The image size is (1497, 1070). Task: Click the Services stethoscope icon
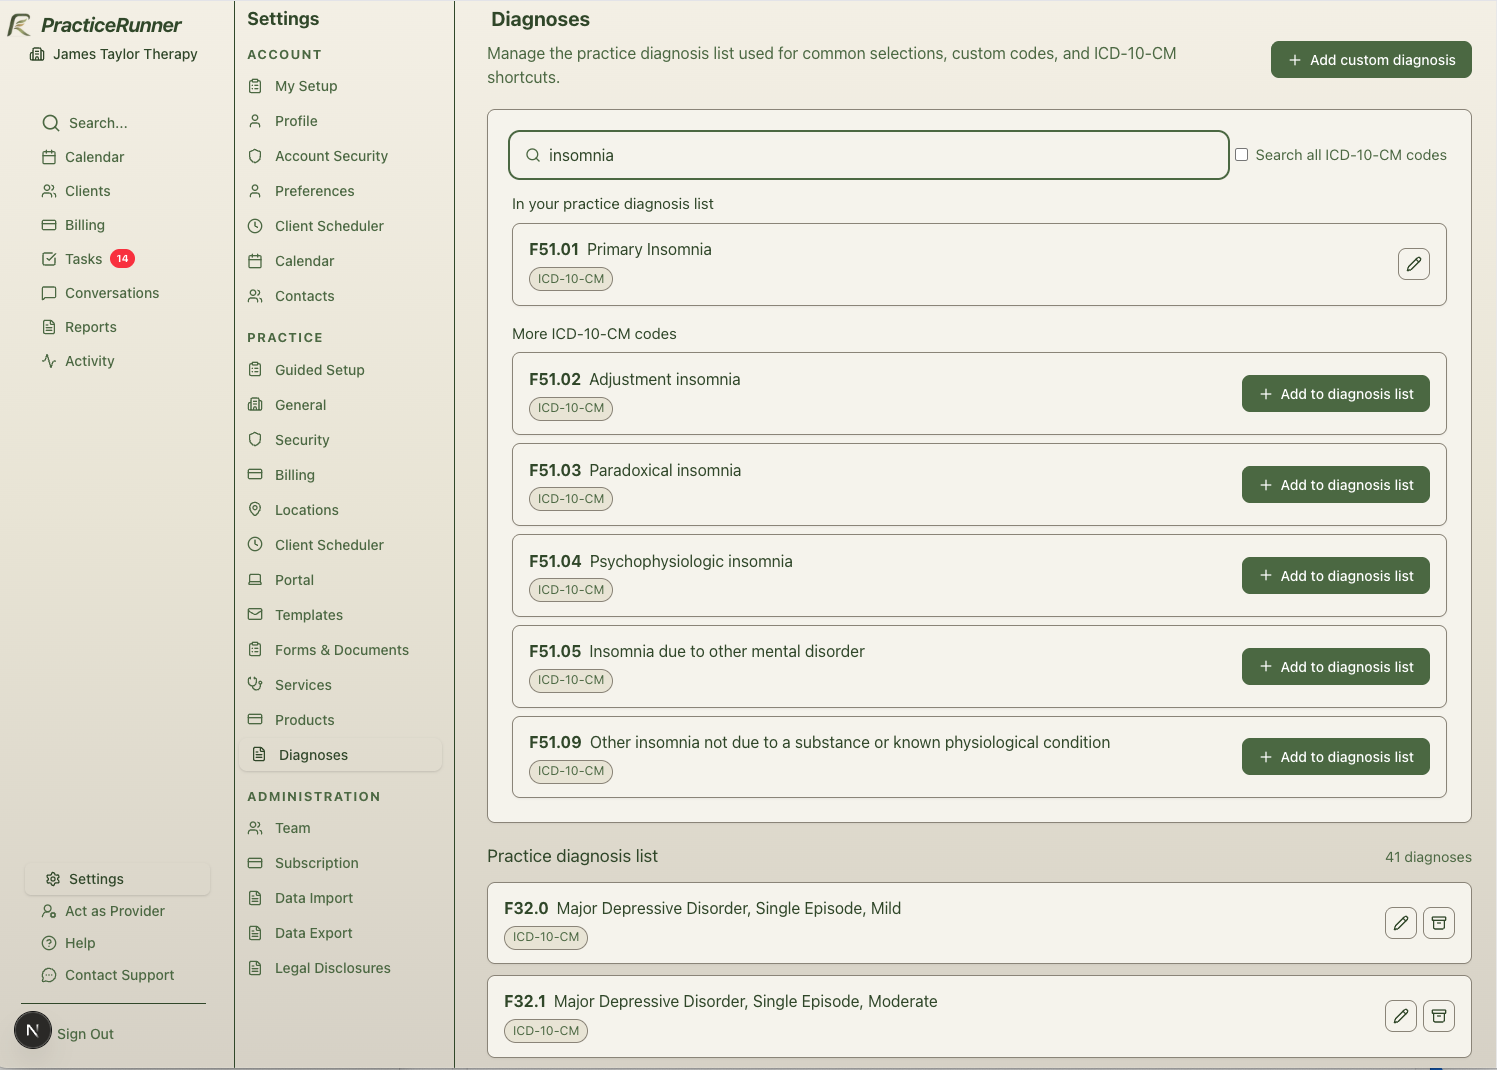[x=255, y=684]
